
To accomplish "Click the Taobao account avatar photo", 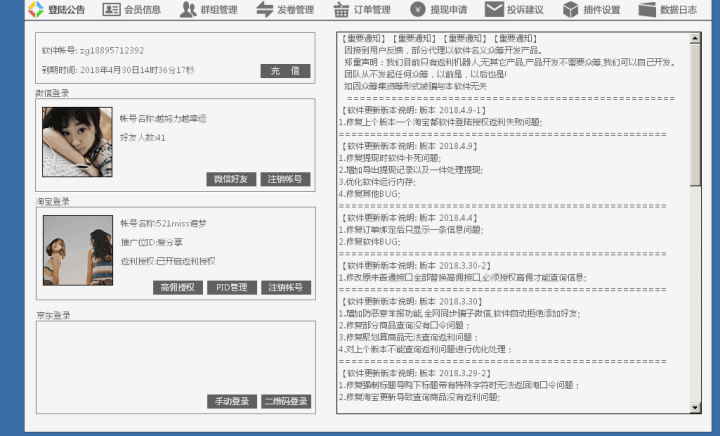I will click(x=78, y=250).
